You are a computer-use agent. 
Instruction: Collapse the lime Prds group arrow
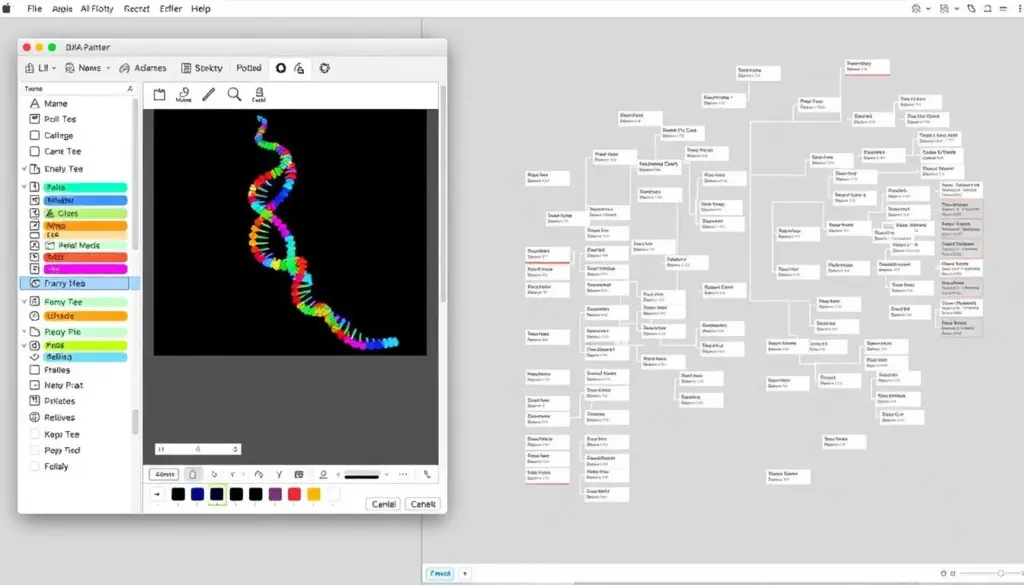point(25,345)
